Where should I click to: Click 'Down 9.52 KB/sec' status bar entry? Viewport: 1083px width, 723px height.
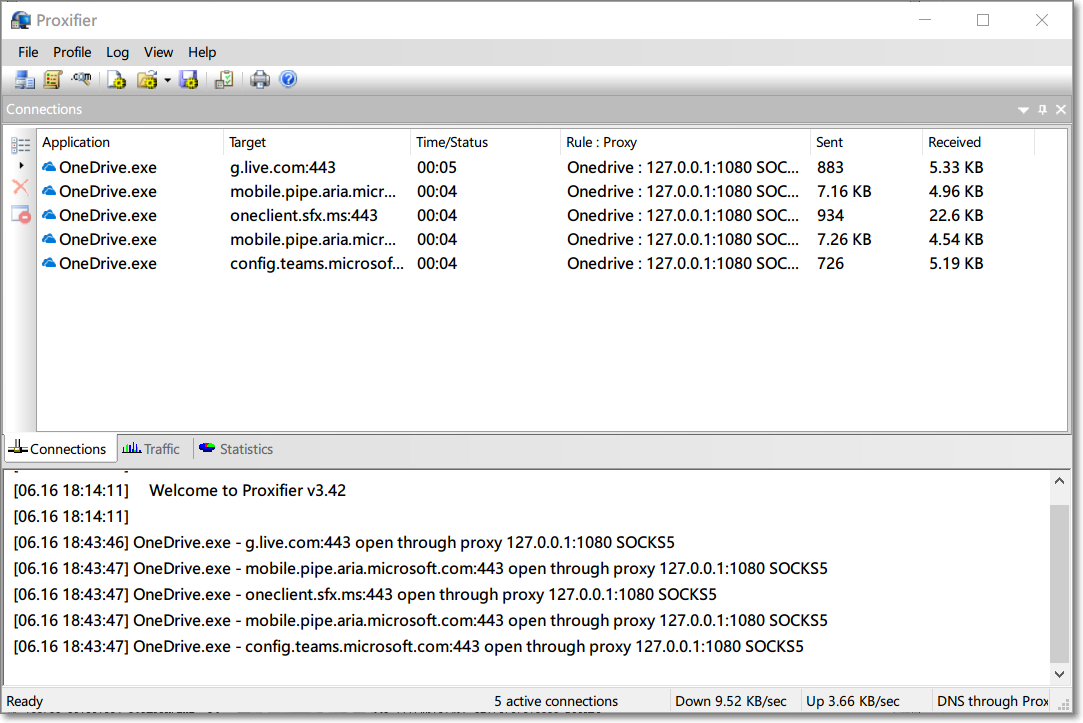[731, 701]
